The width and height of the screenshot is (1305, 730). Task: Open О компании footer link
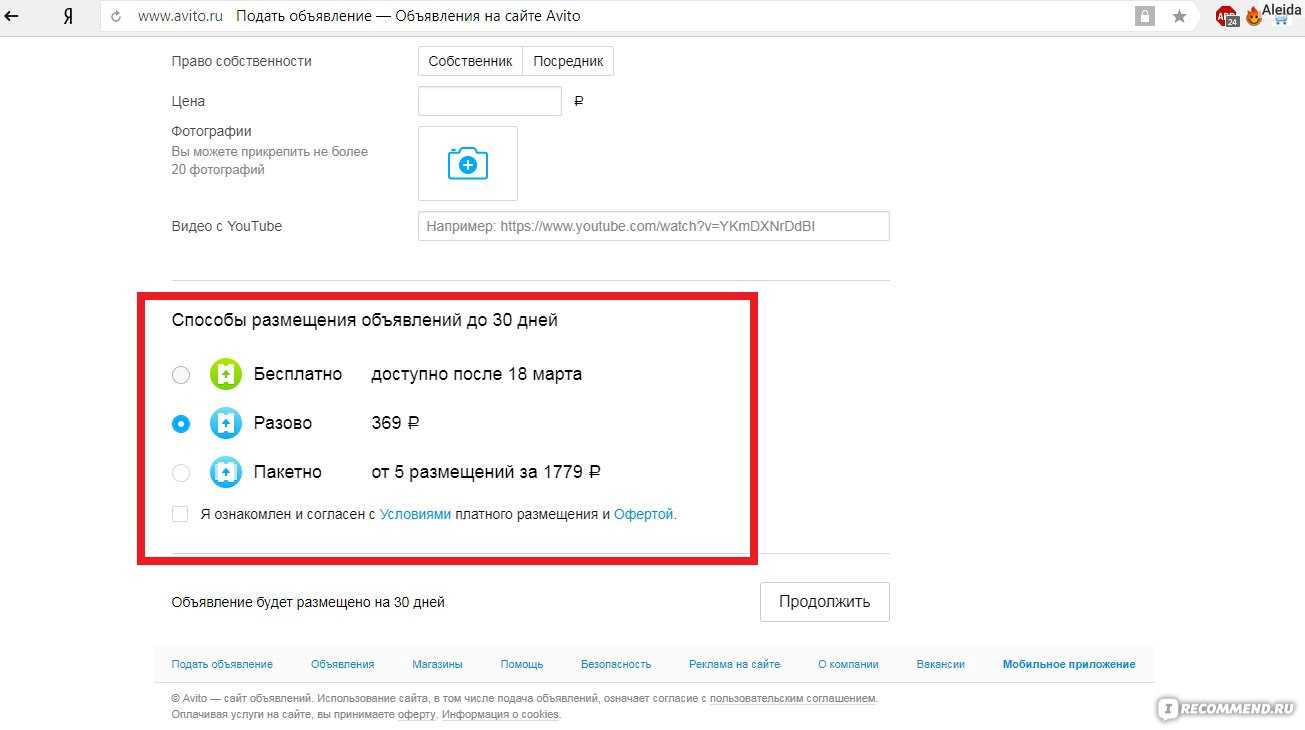pos(848,664)
